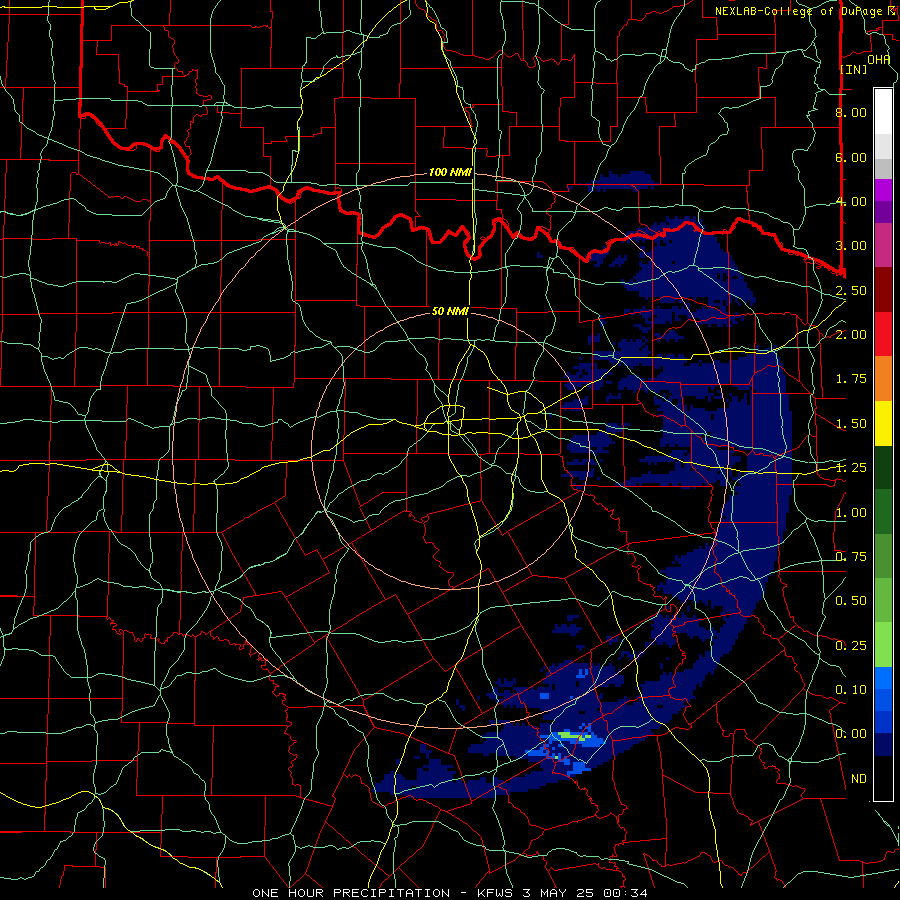900x900 pixels.
Task: Click the orange swatch beside 1.75
Action: tap(883, 378)
